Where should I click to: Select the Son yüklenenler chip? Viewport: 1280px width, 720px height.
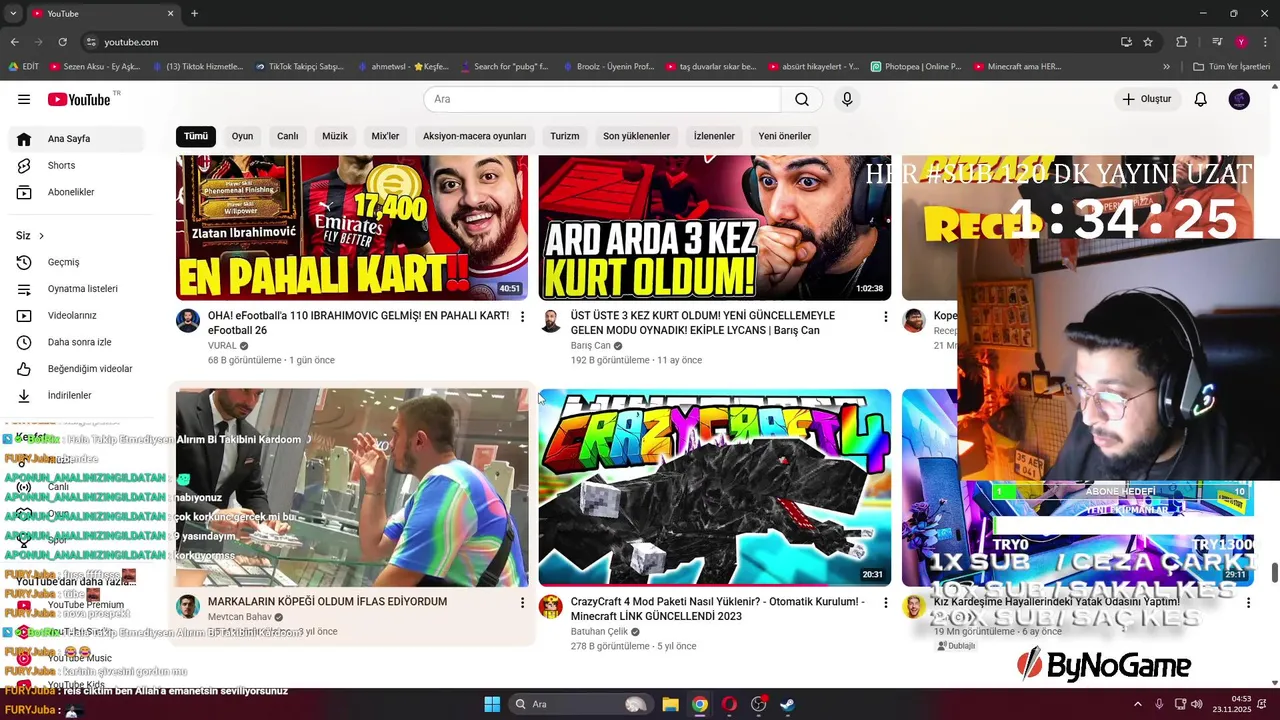(x=637, y=136)
